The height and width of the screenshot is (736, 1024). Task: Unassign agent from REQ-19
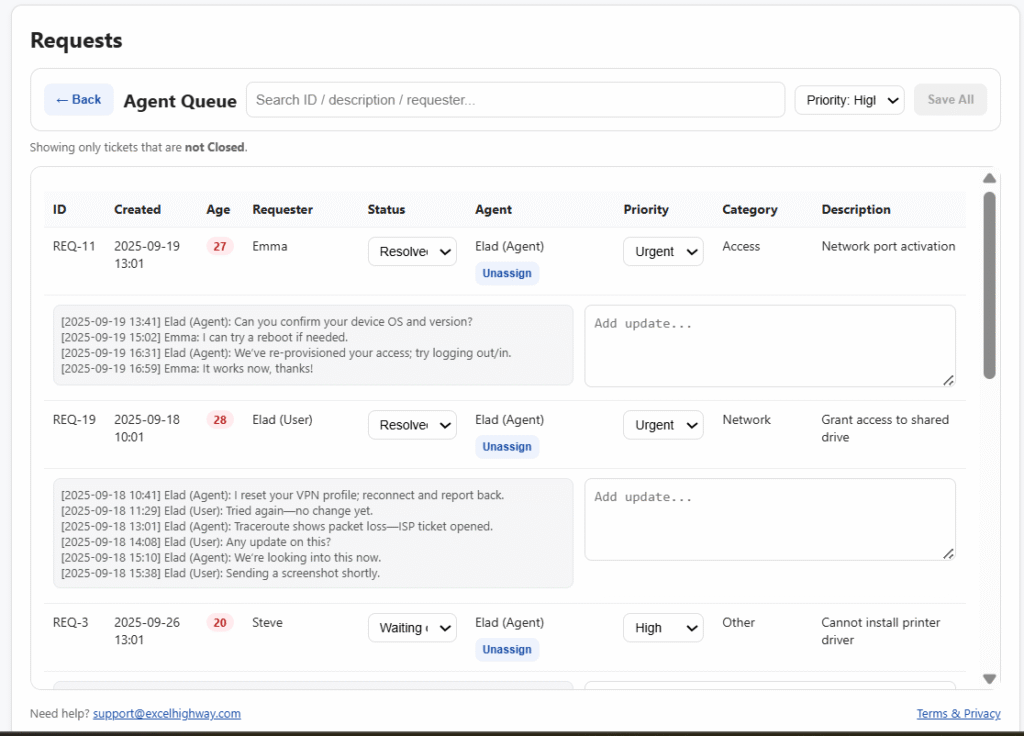(x=507, y=447)
